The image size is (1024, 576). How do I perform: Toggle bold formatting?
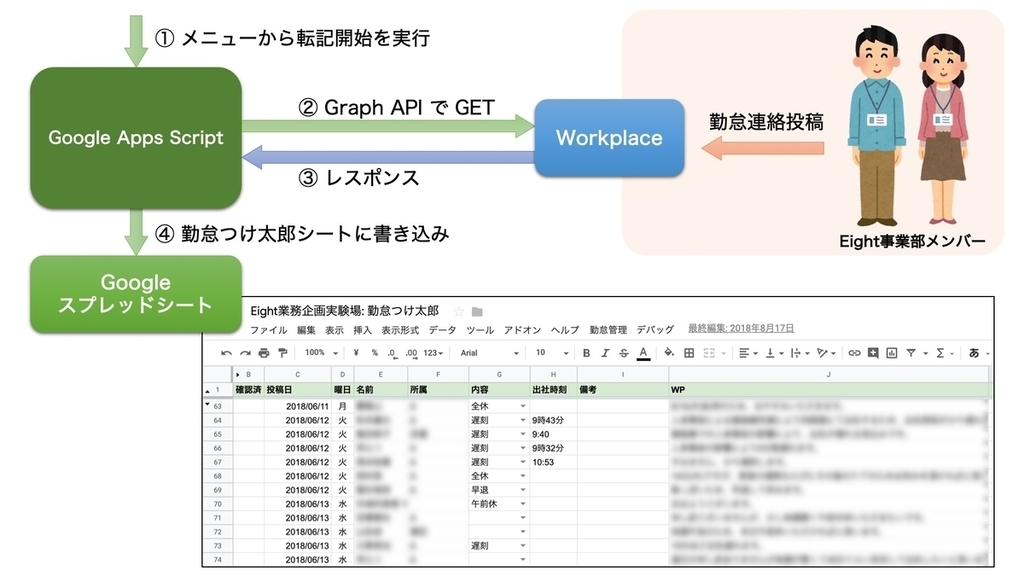tap(586, 353)
